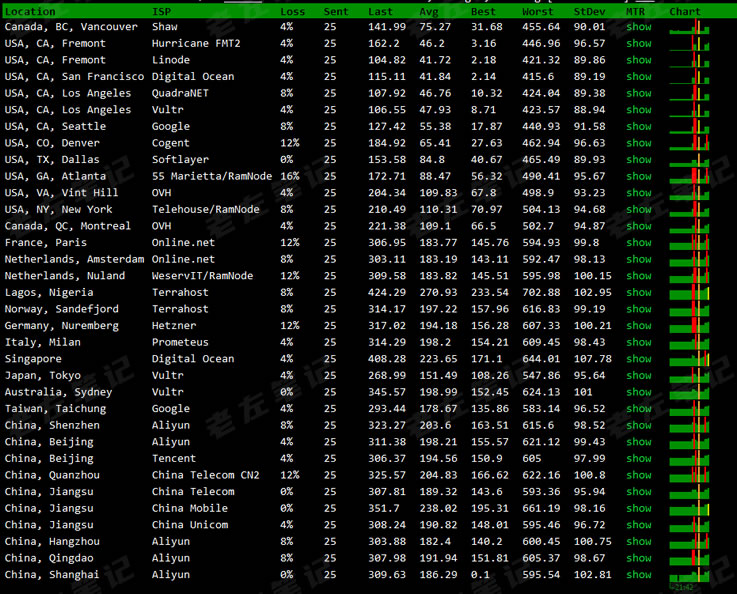This screenshot has width=737, height=594.
Task: Click last value 141.99 in Vancouver row
Action: pyautogui.click(x=387, y=27)
